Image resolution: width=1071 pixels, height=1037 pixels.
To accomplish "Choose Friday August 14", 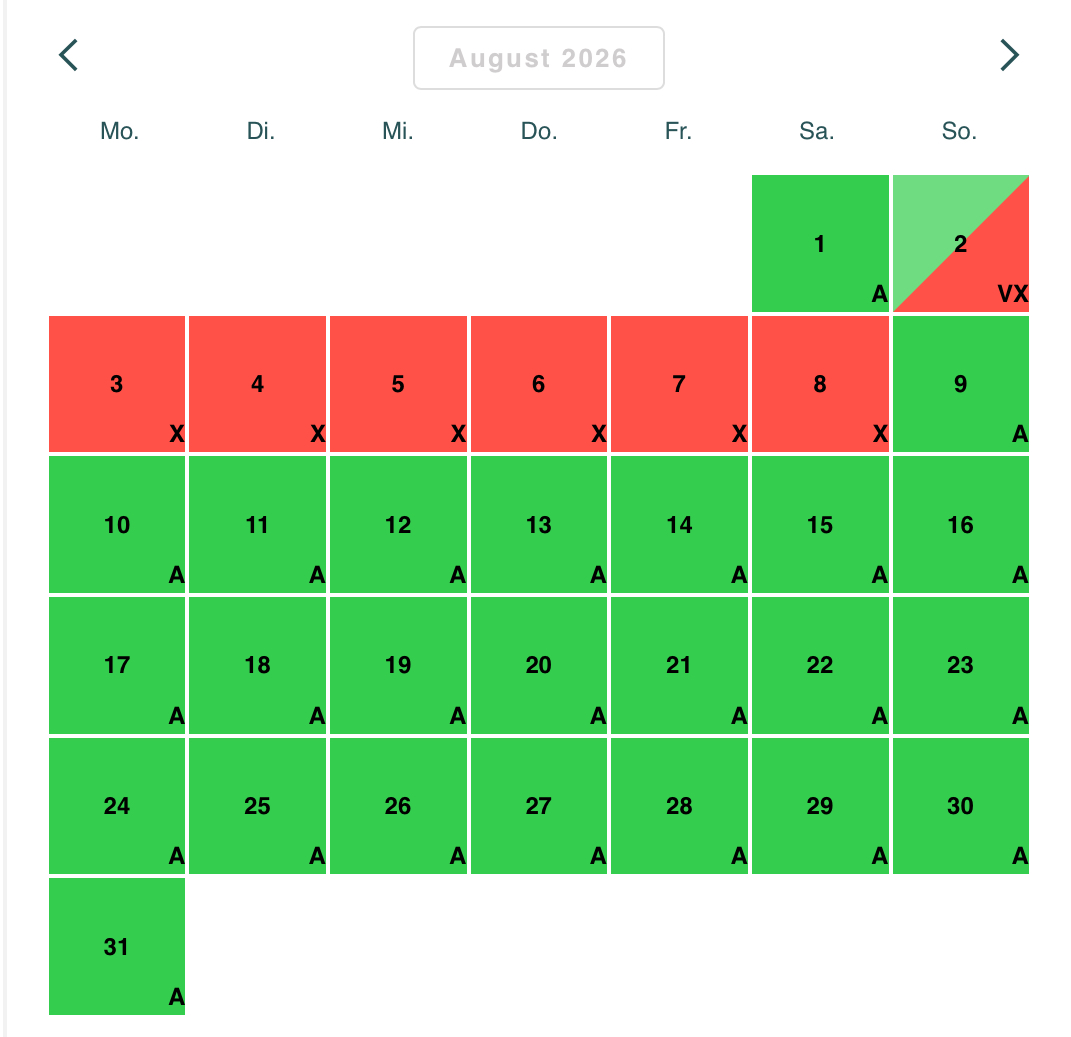I will [x=679, y=525].
